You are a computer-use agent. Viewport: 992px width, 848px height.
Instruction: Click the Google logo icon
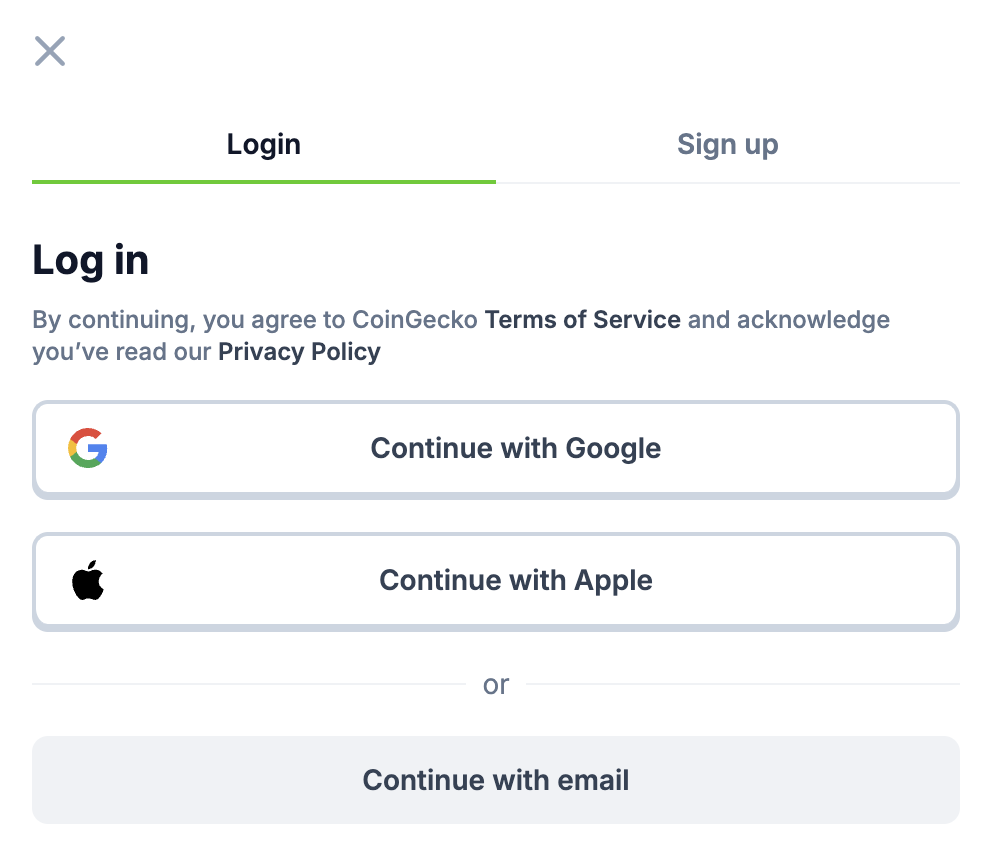click(88, 448)
